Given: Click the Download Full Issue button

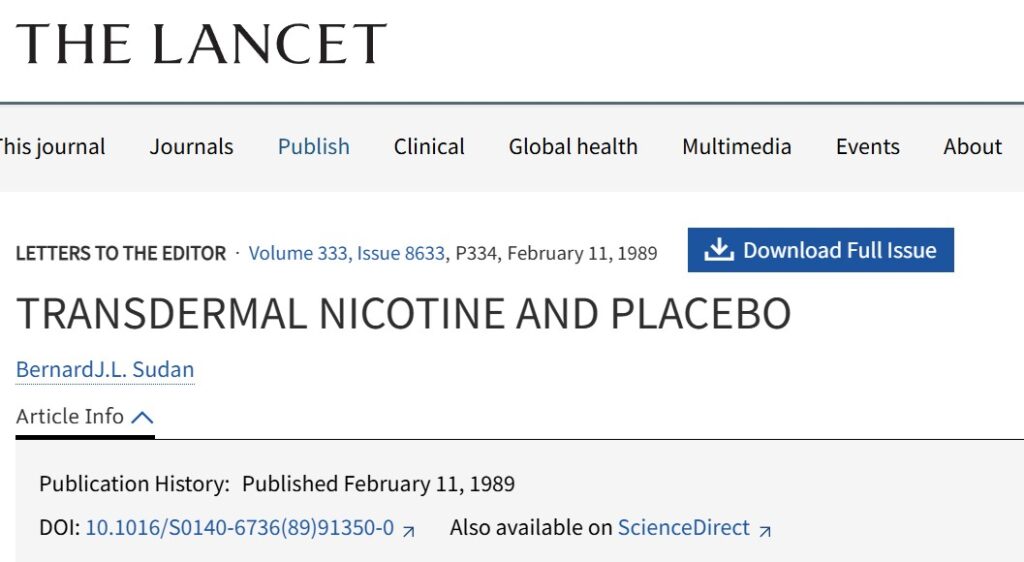Looking at the screenshot, I should pyautogui.click(x=820, y=250).
